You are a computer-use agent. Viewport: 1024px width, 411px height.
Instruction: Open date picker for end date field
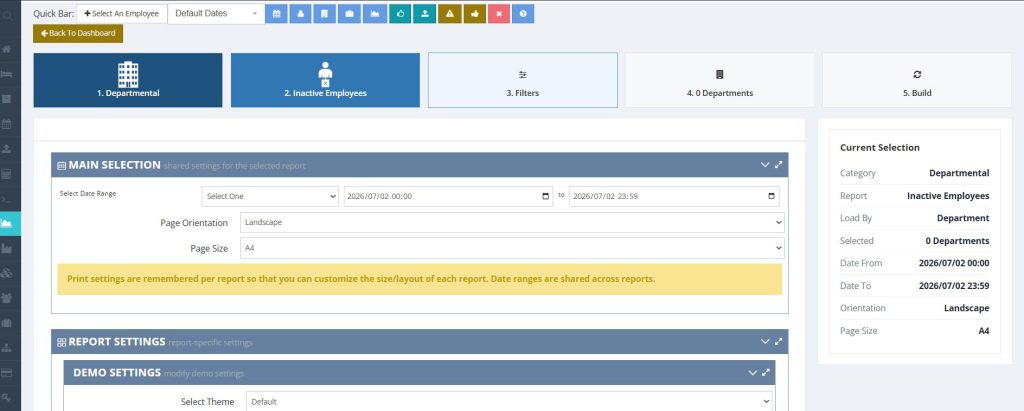(x=771, y=196)
